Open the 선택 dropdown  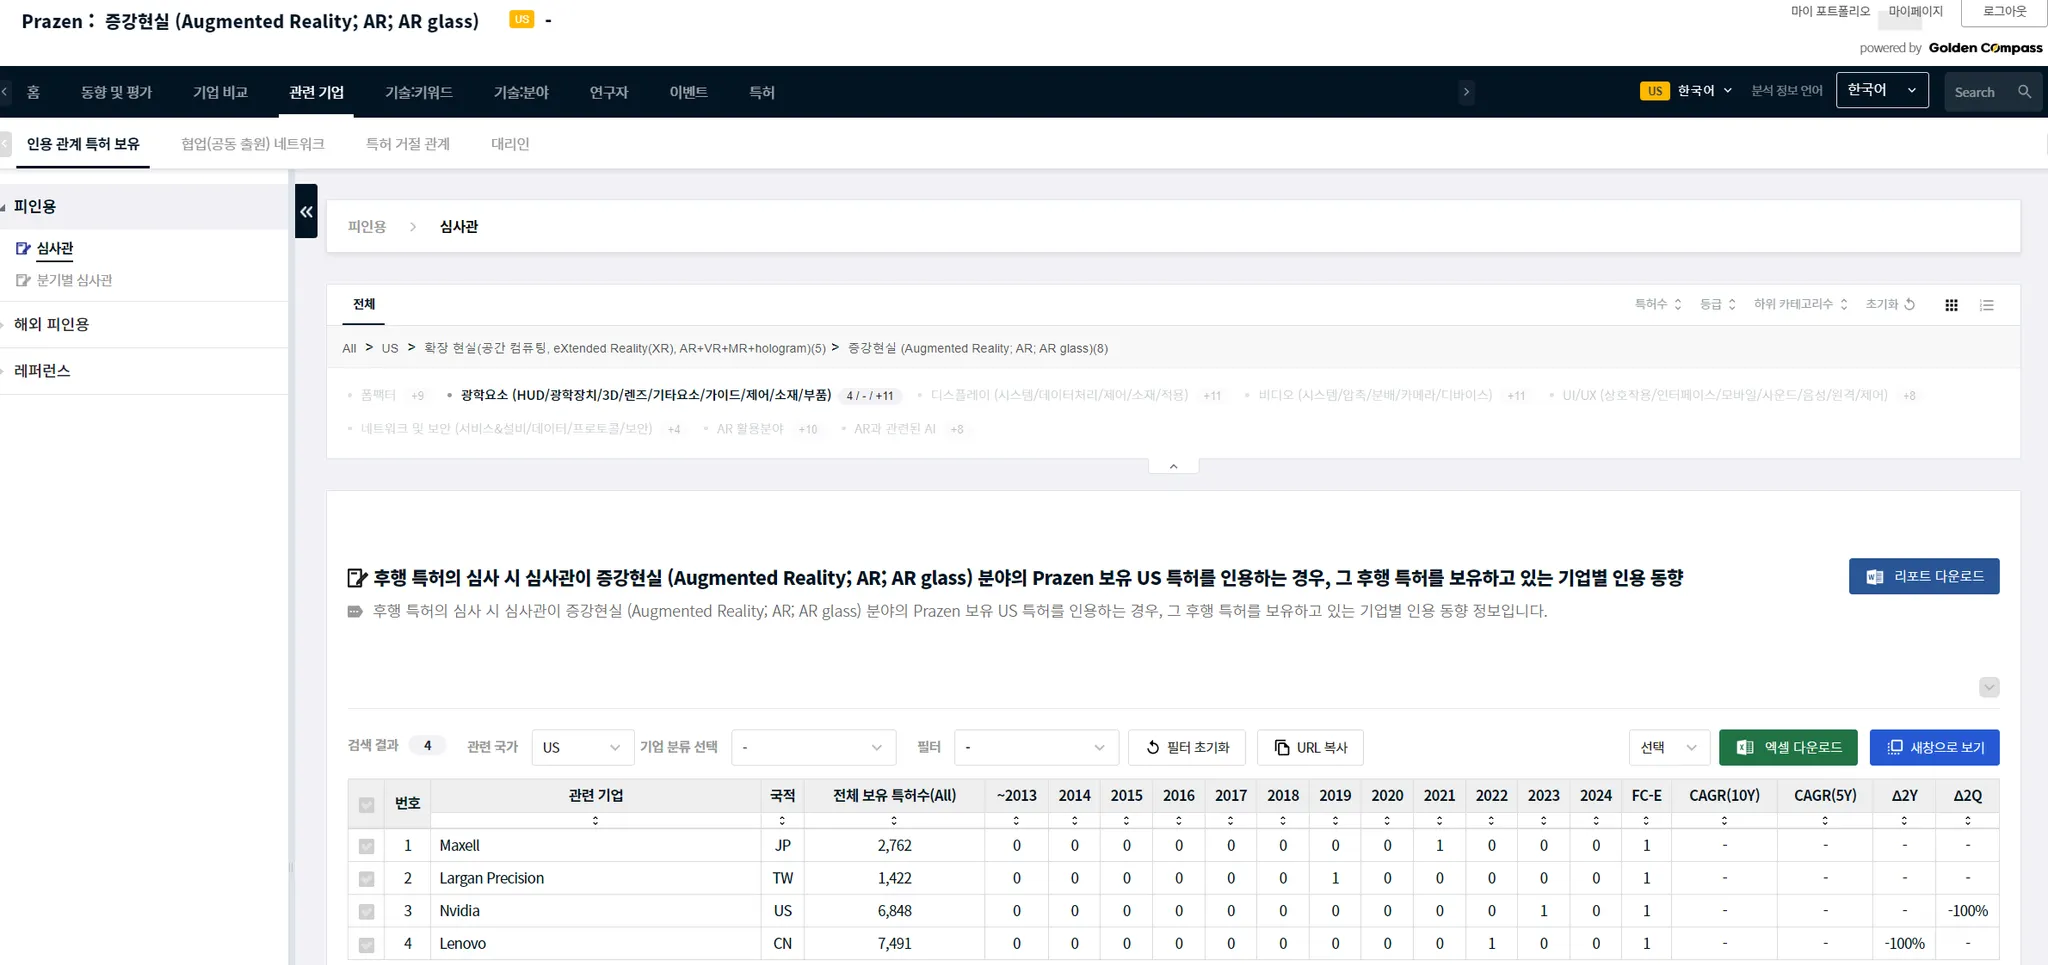pyautogui.click(x=1669, y=748)
